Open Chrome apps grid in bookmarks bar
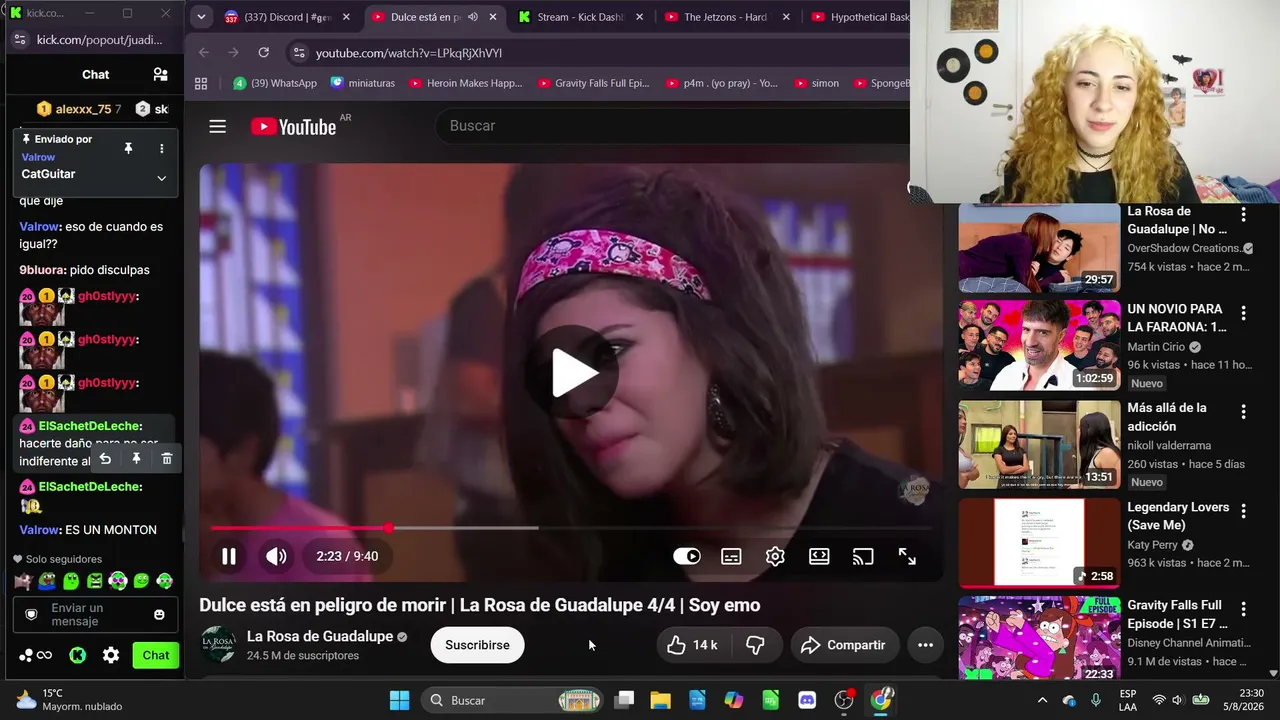 click(201, 83)
